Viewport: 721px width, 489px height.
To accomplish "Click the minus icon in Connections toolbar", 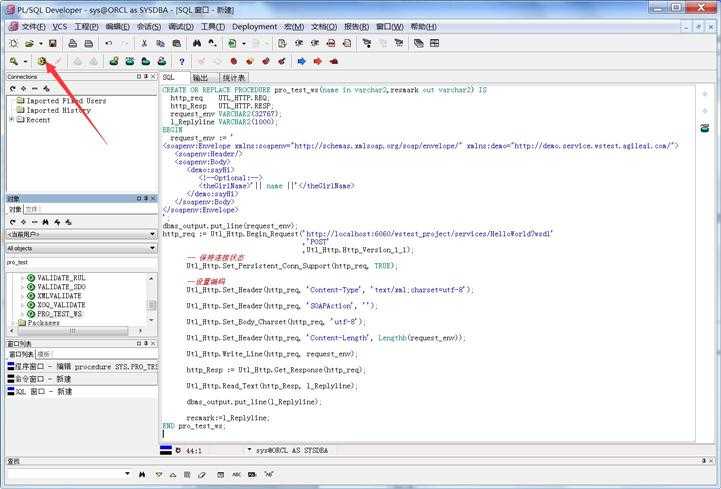I will (34, 88).
